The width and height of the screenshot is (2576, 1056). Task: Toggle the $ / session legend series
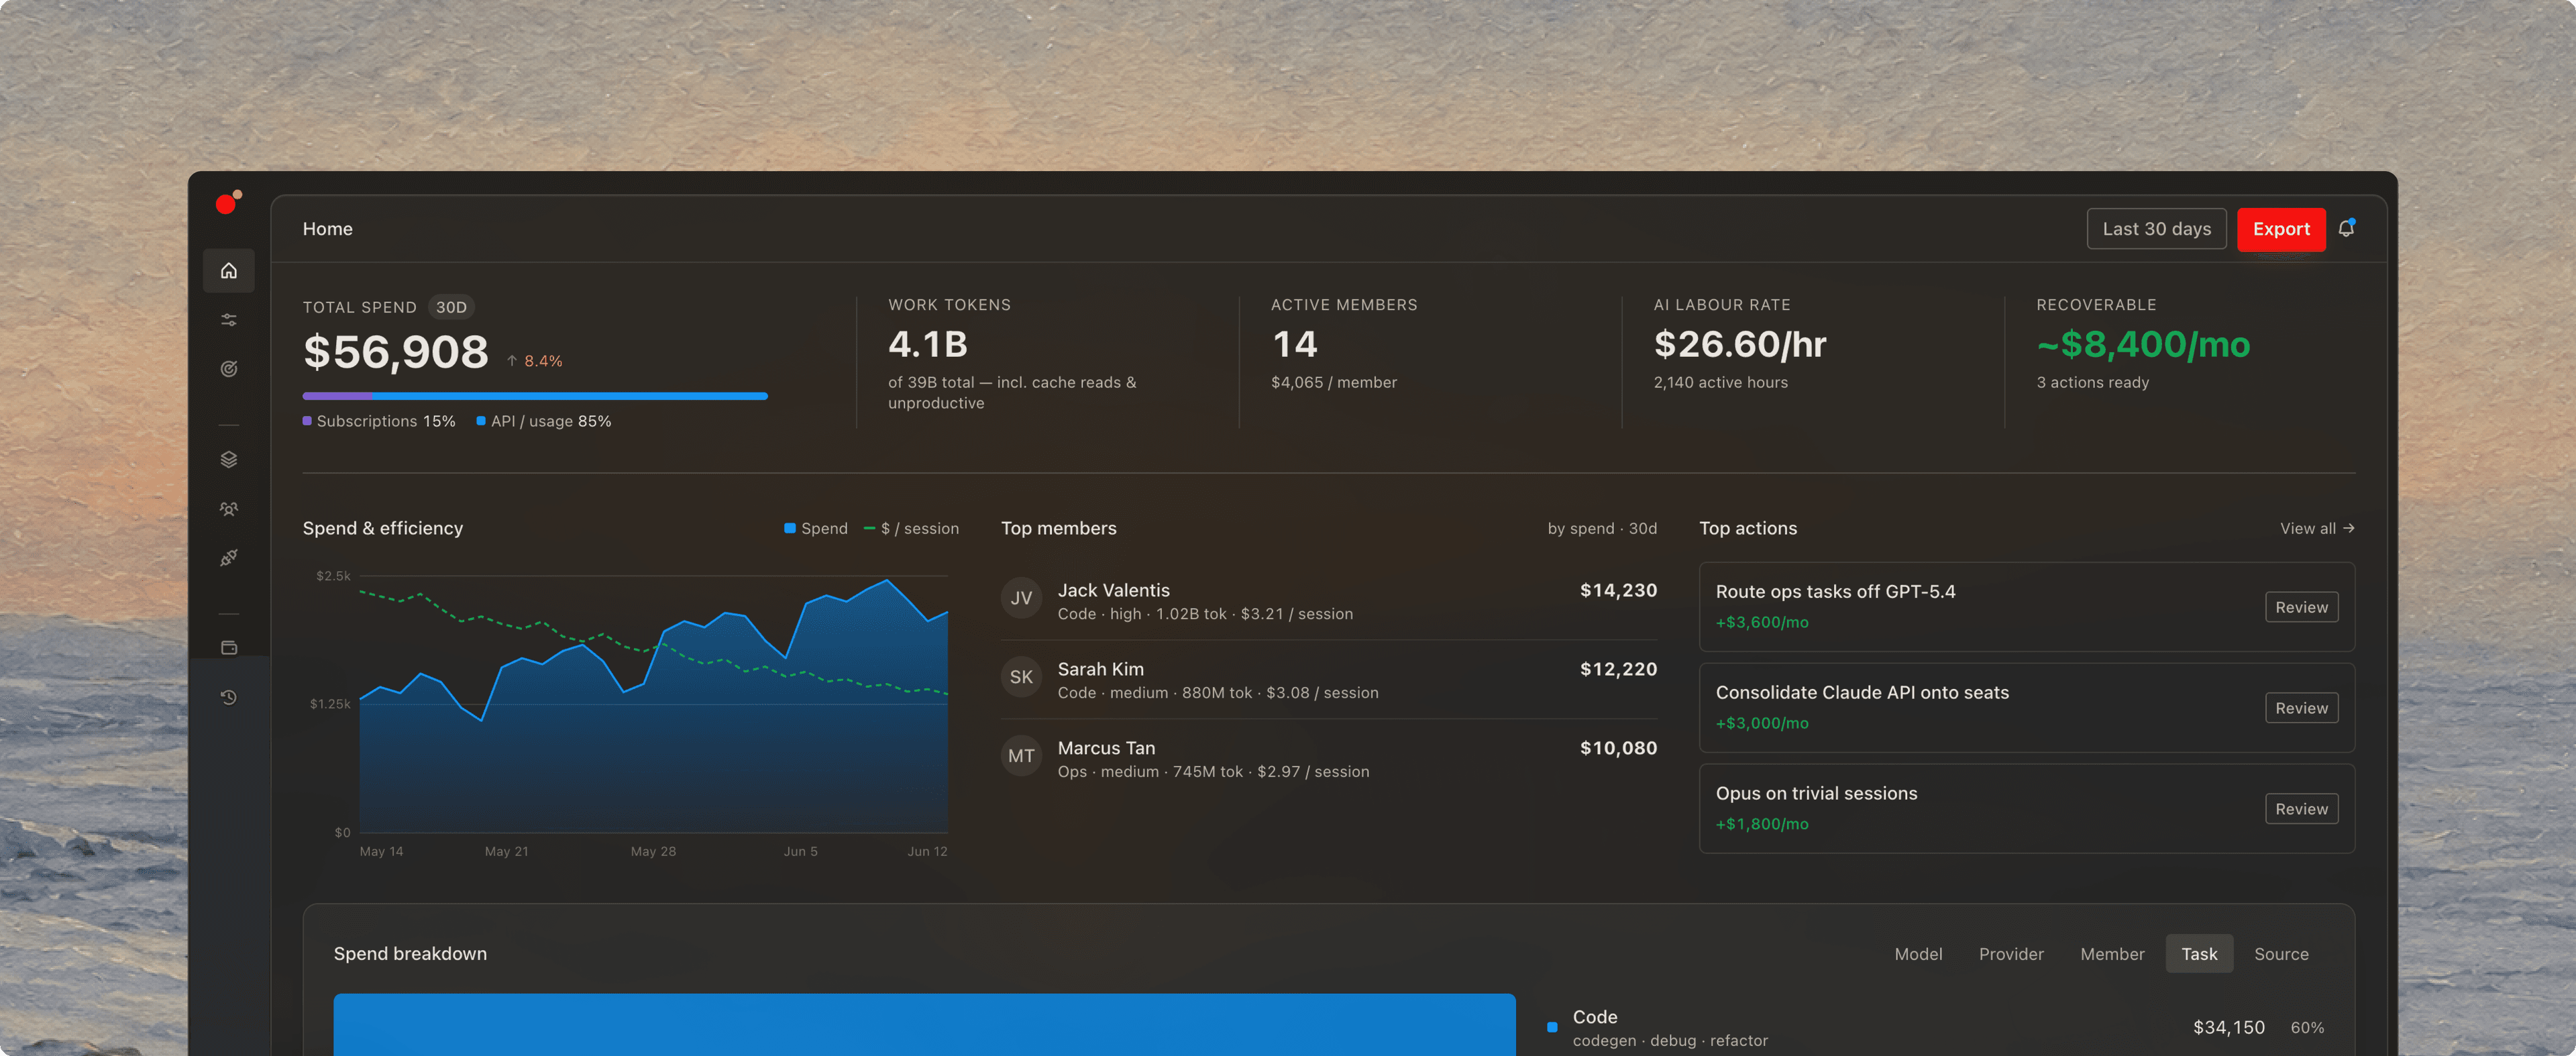pyautogui.click(x=911, y=528)
